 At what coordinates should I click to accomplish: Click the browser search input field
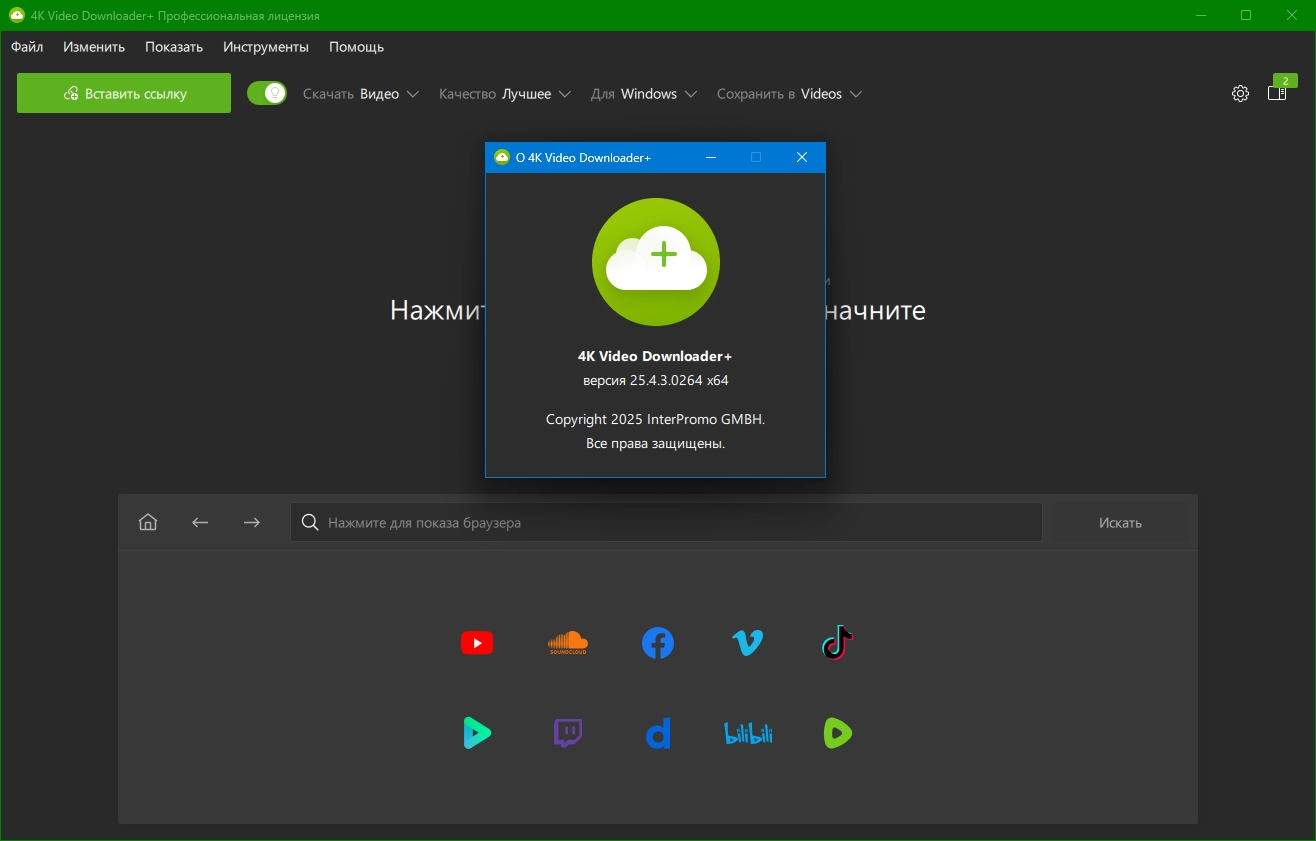click(x=666, y=522)
